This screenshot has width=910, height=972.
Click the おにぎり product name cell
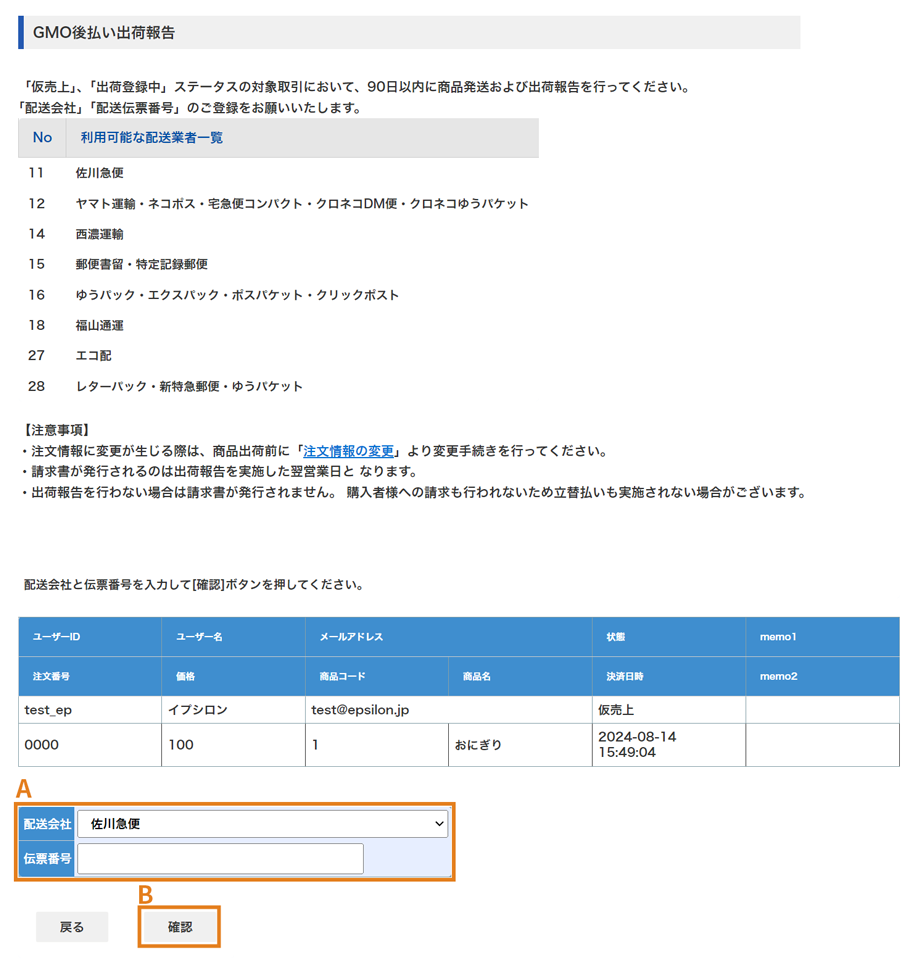tap(520, 744)
